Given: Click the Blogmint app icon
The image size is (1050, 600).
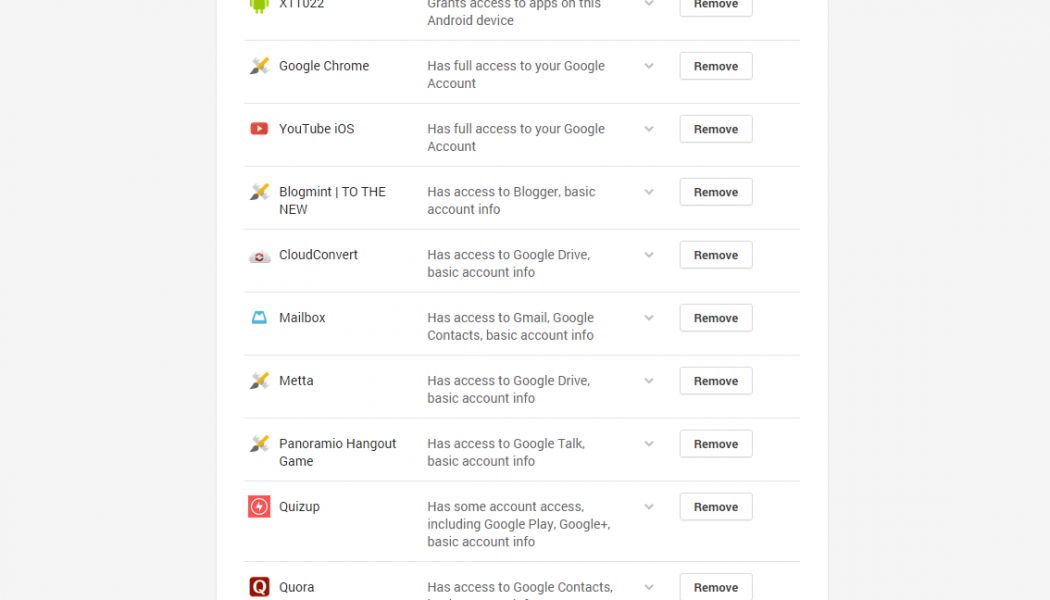Looking at the screenshot, I should coord(259,192).
